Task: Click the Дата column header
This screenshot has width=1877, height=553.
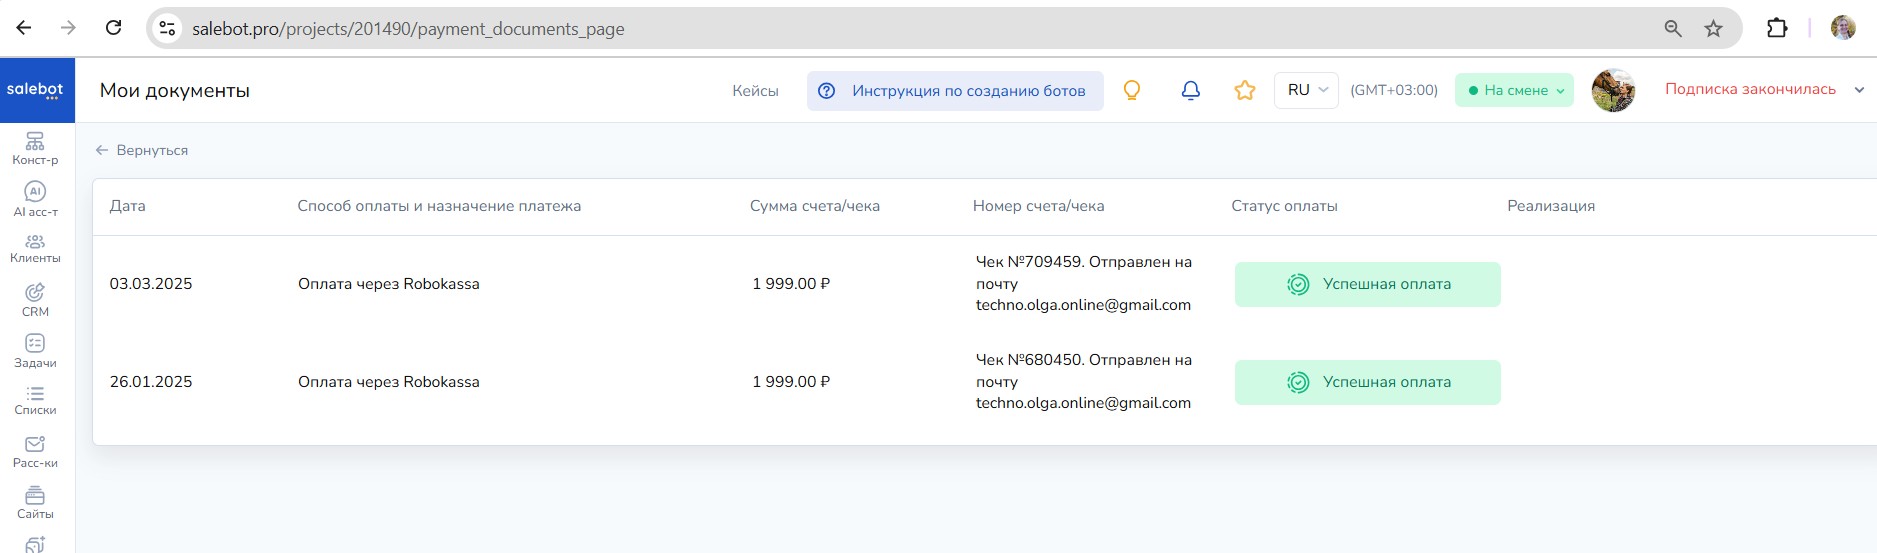Action: pyautogui.click(x=127, y=206)
